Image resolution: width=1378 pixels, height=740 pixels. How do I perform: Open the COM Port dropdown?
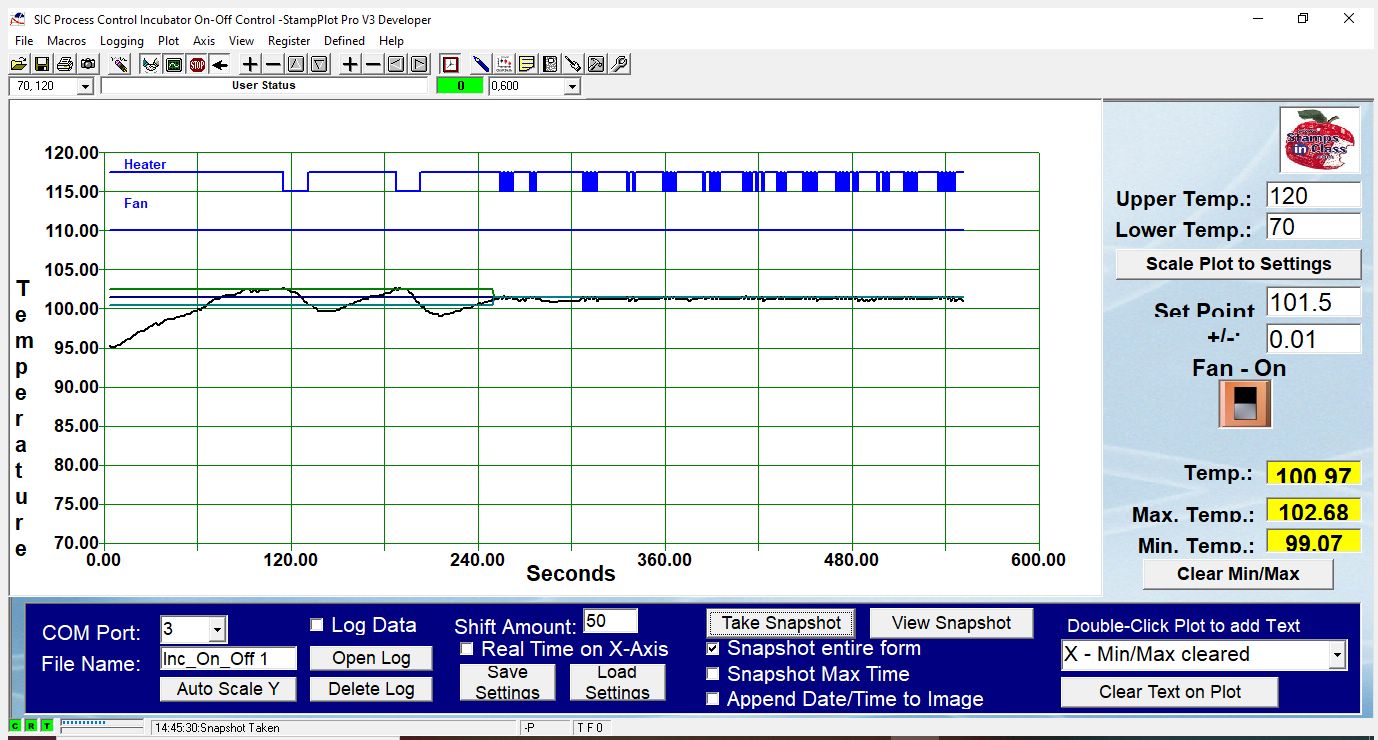click(x=217, y=629)
